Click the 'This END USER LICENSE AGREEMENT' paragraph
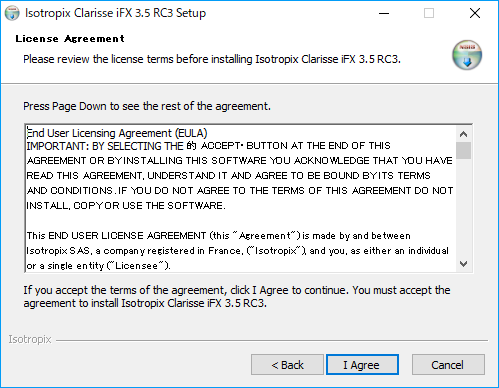The image size is (499, 388). tap(238, 251)
